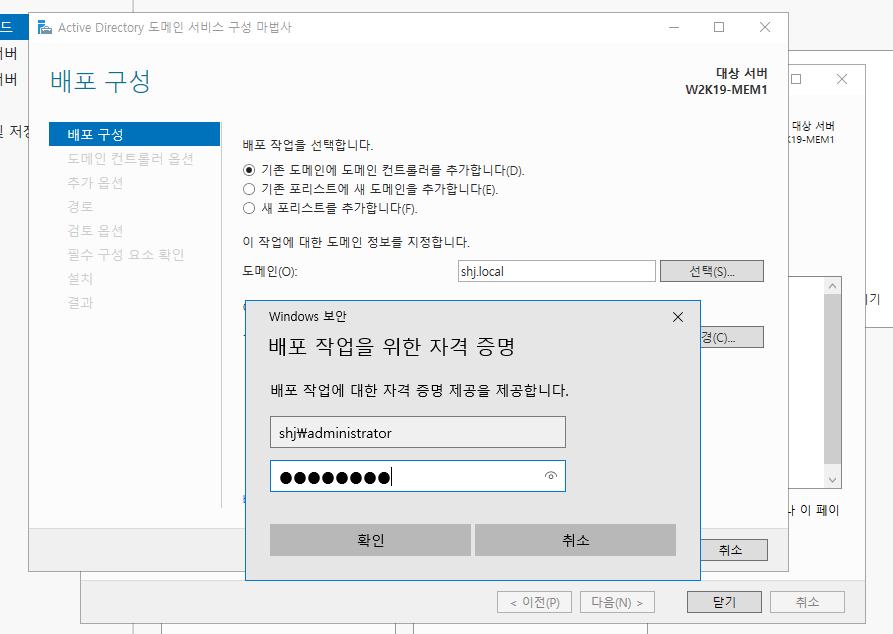
Task: Click 다음(N) > in the background wizard
Action: [617, 602]
